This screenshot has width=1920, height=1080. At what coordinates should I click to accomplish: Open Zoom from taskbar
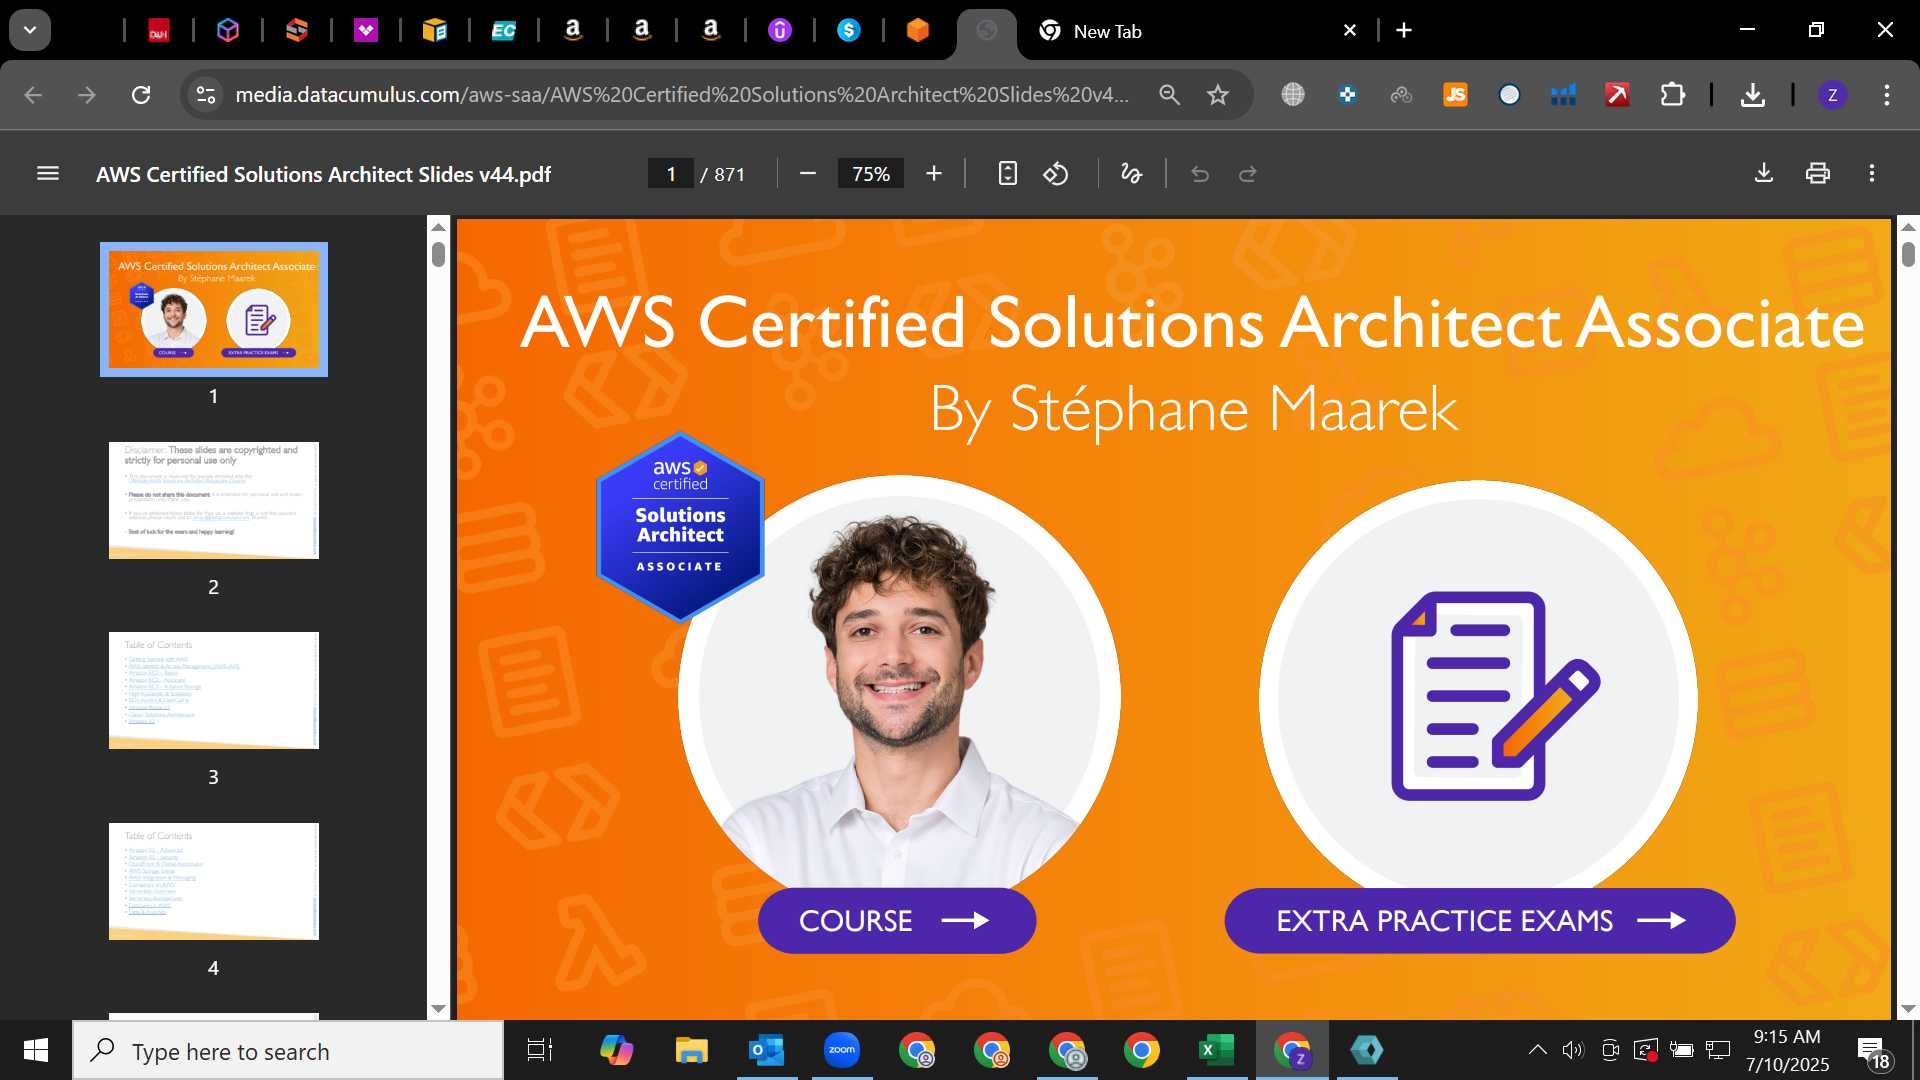tap(842, 1050)
